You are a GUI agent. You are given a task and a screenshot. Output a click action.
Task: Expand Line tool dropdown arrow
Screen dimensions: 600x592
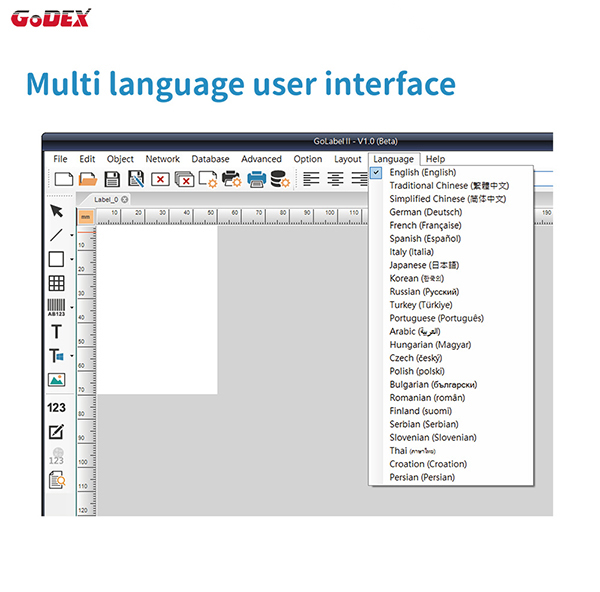[x=72, y=235]
